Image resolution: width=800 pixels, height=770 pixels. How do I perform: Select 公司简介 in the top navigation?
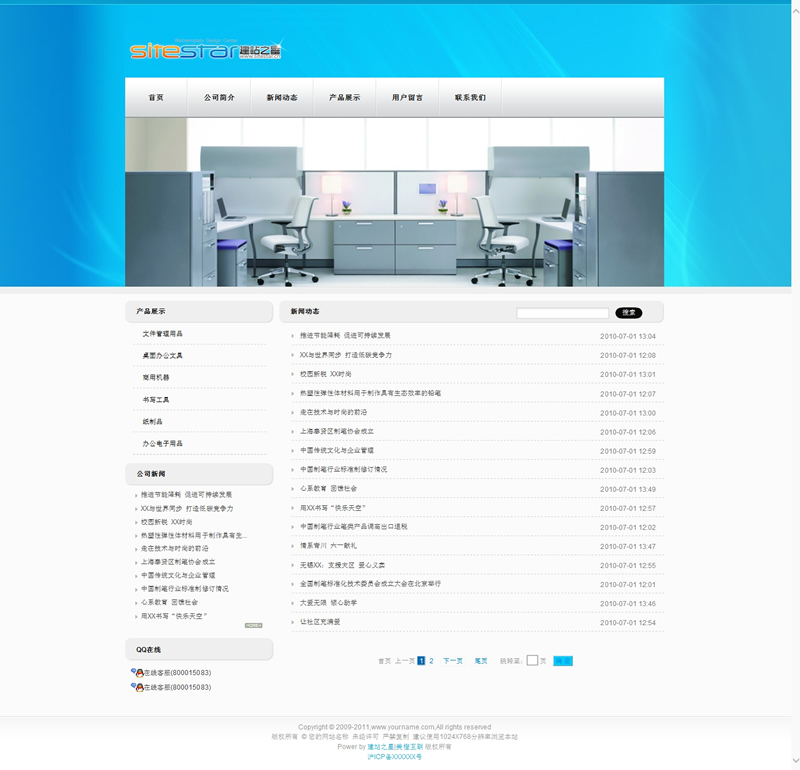pos(219,98)
